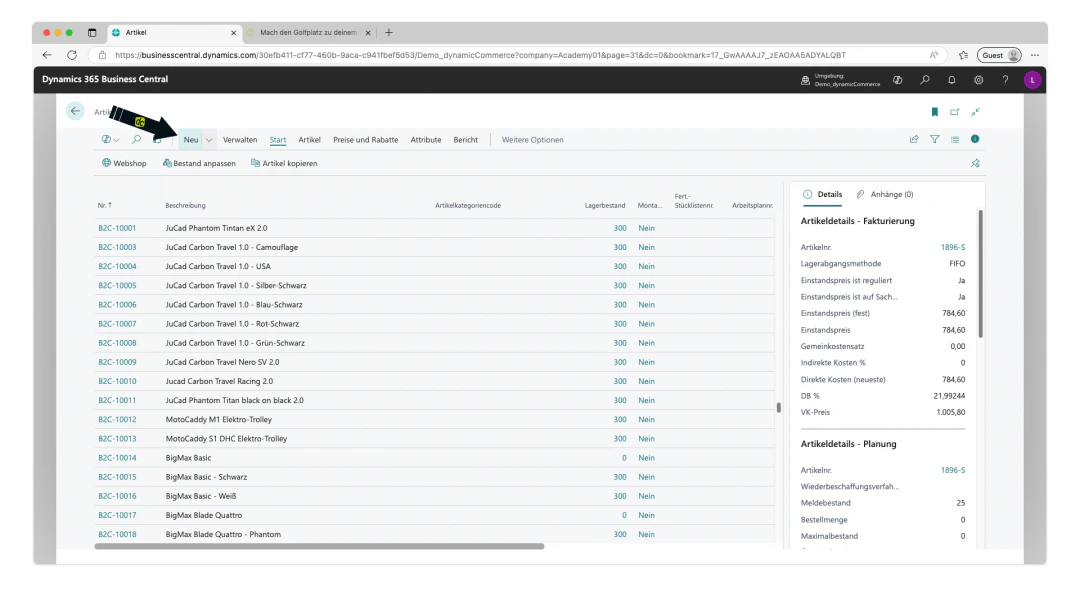Click the horizontal scrollbar under the list
The image size is (1080, 608).
[x=319, y=546]
